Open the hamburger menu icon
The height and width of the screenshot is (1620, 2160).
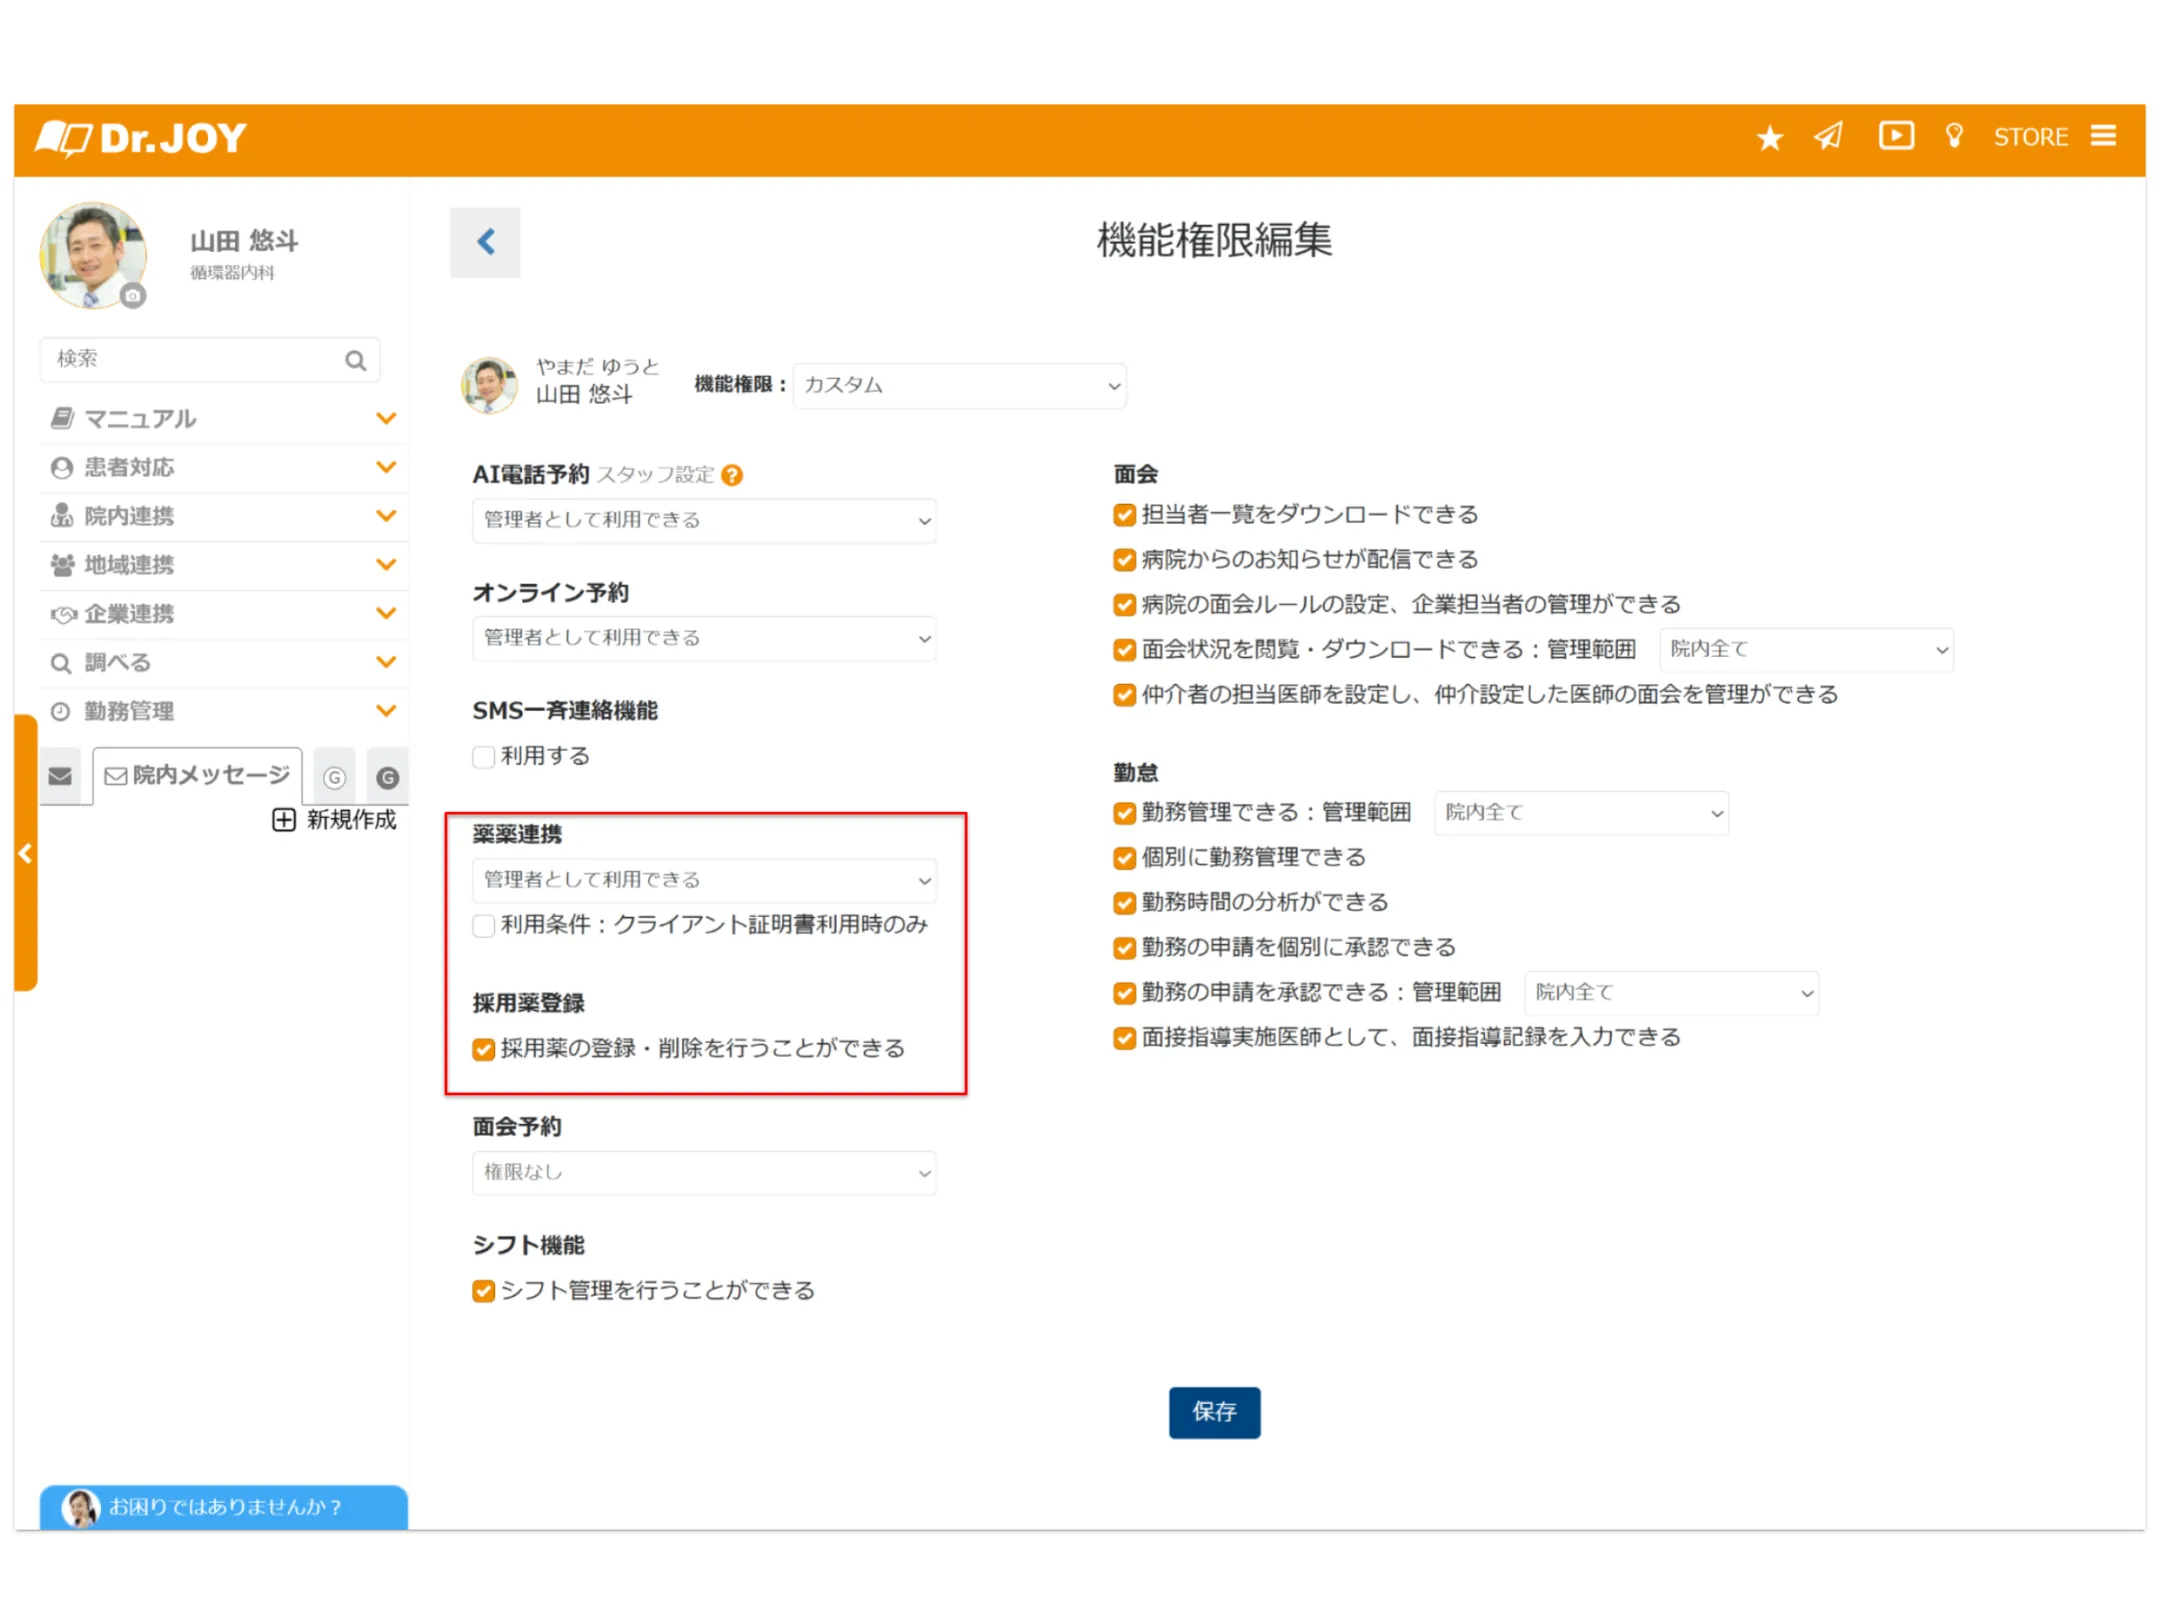(2103, 136)
